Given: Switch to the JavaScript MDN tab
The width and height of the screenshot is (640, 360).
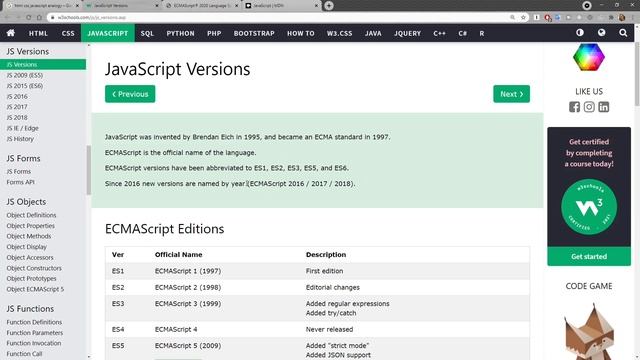Looking at the screenshot, I should 282,6.
